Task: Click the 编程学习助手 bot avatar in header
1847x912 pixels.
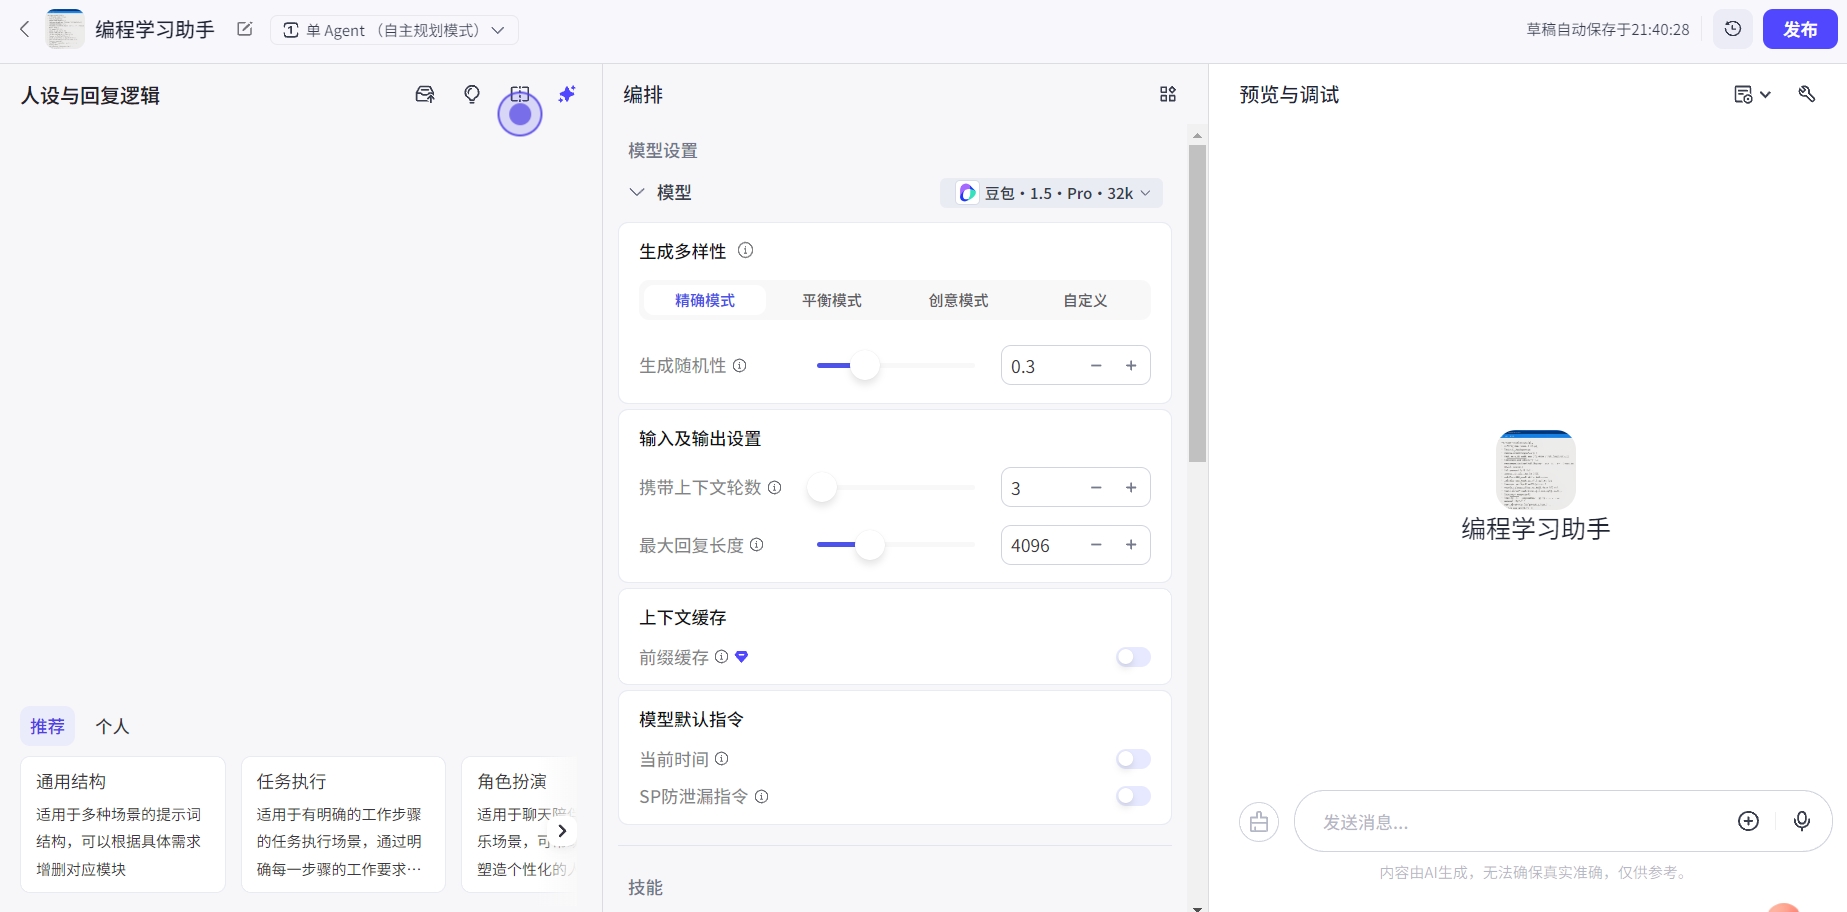Action: (66, 29)
